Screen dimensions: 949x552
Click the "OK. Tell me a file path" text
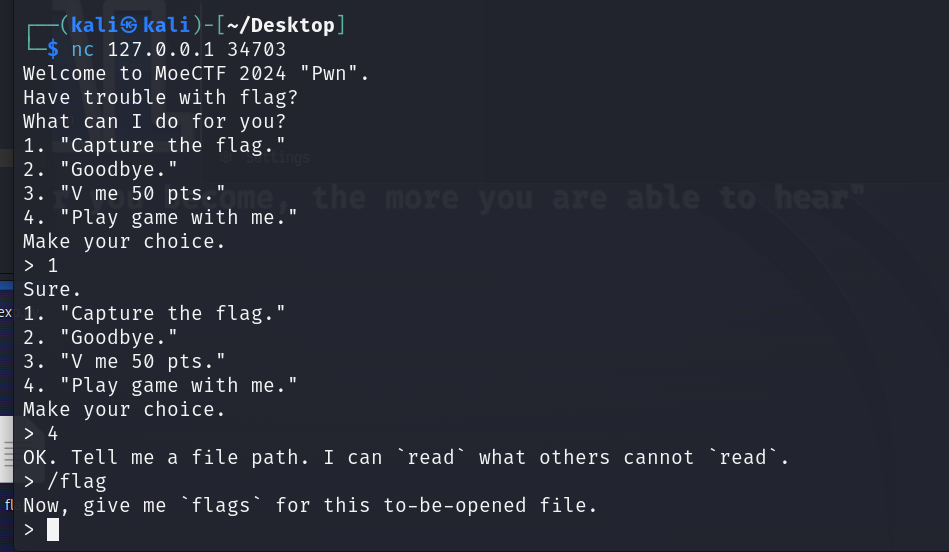click(202, 458)
